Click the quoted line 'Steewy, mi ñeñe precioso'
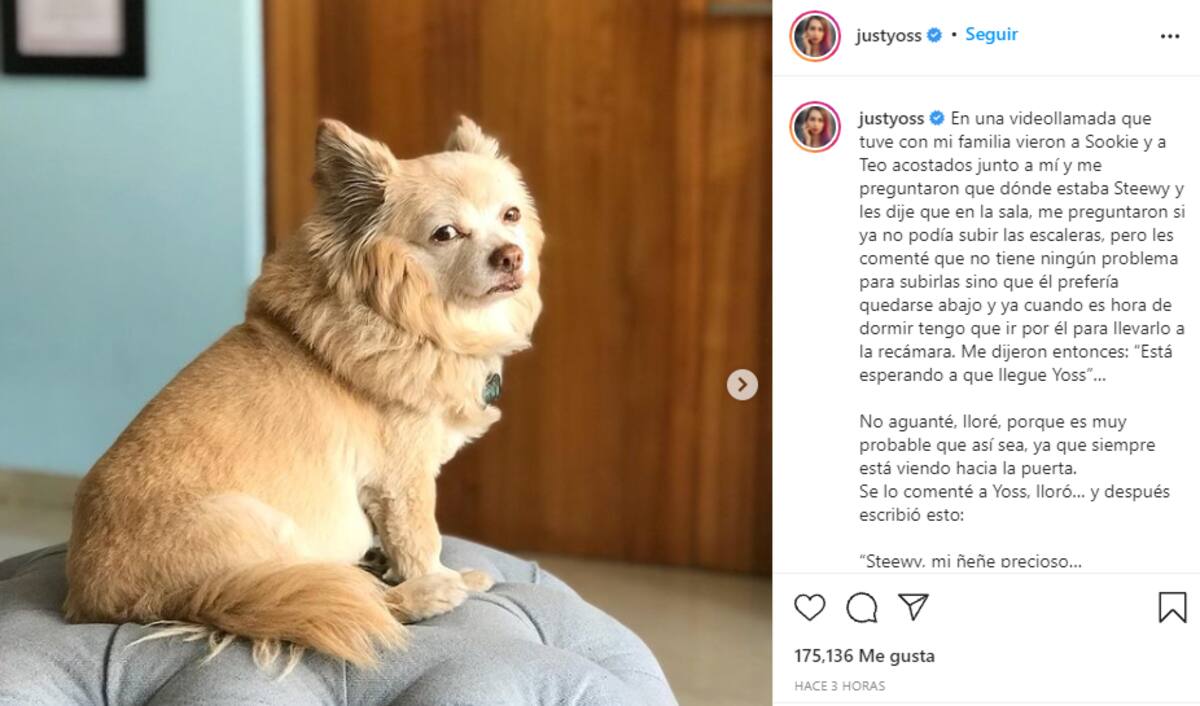Screen dimensions: 1200x706 [970, 561]
